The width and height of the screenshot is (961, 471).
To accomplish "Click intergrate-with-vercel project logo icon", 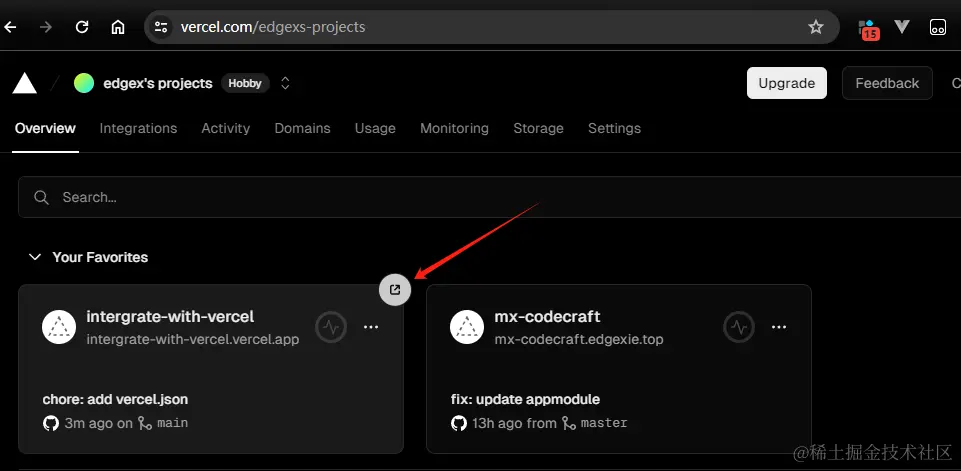I will click(59, 327).
